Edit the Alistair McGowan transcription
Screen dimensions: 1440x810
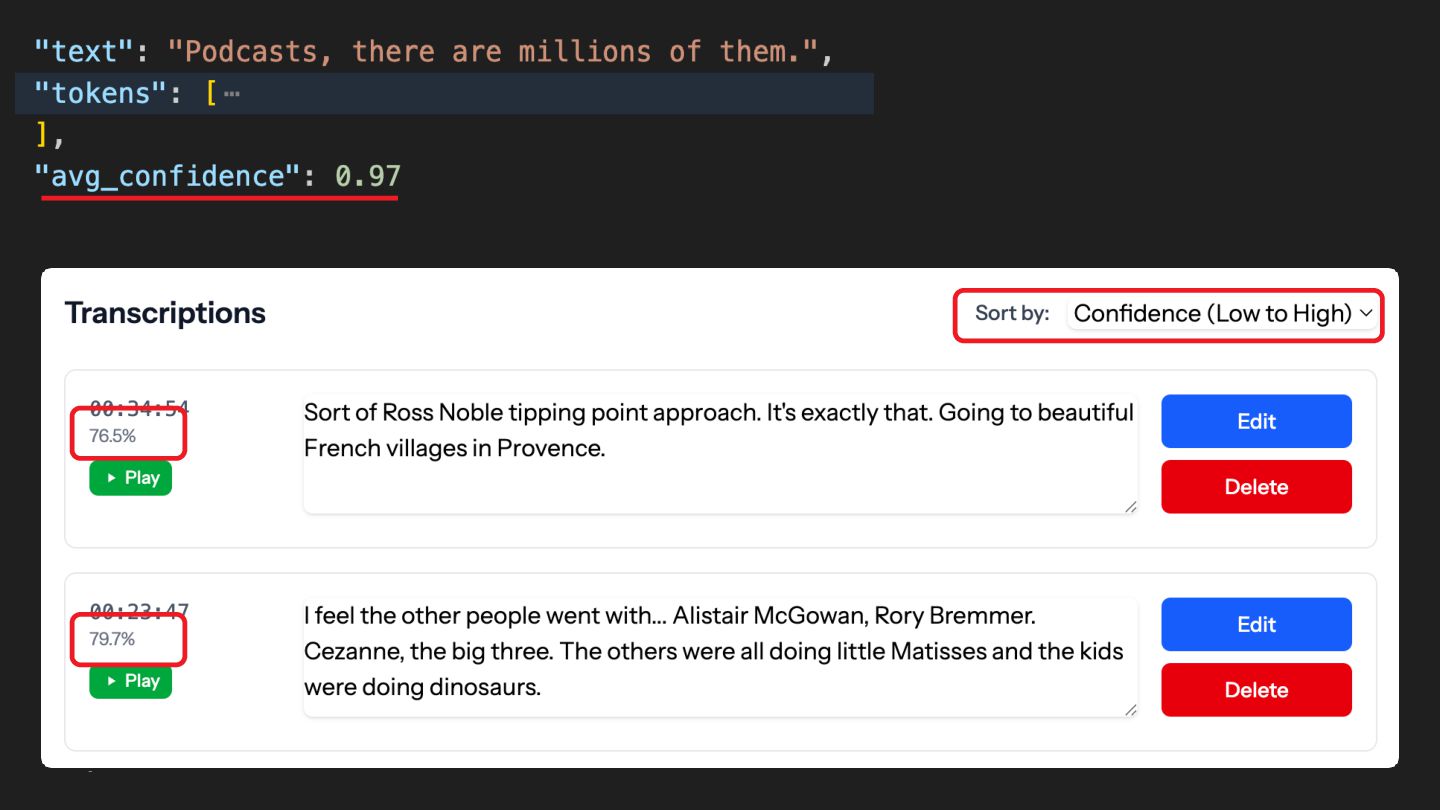(1256, 624)
